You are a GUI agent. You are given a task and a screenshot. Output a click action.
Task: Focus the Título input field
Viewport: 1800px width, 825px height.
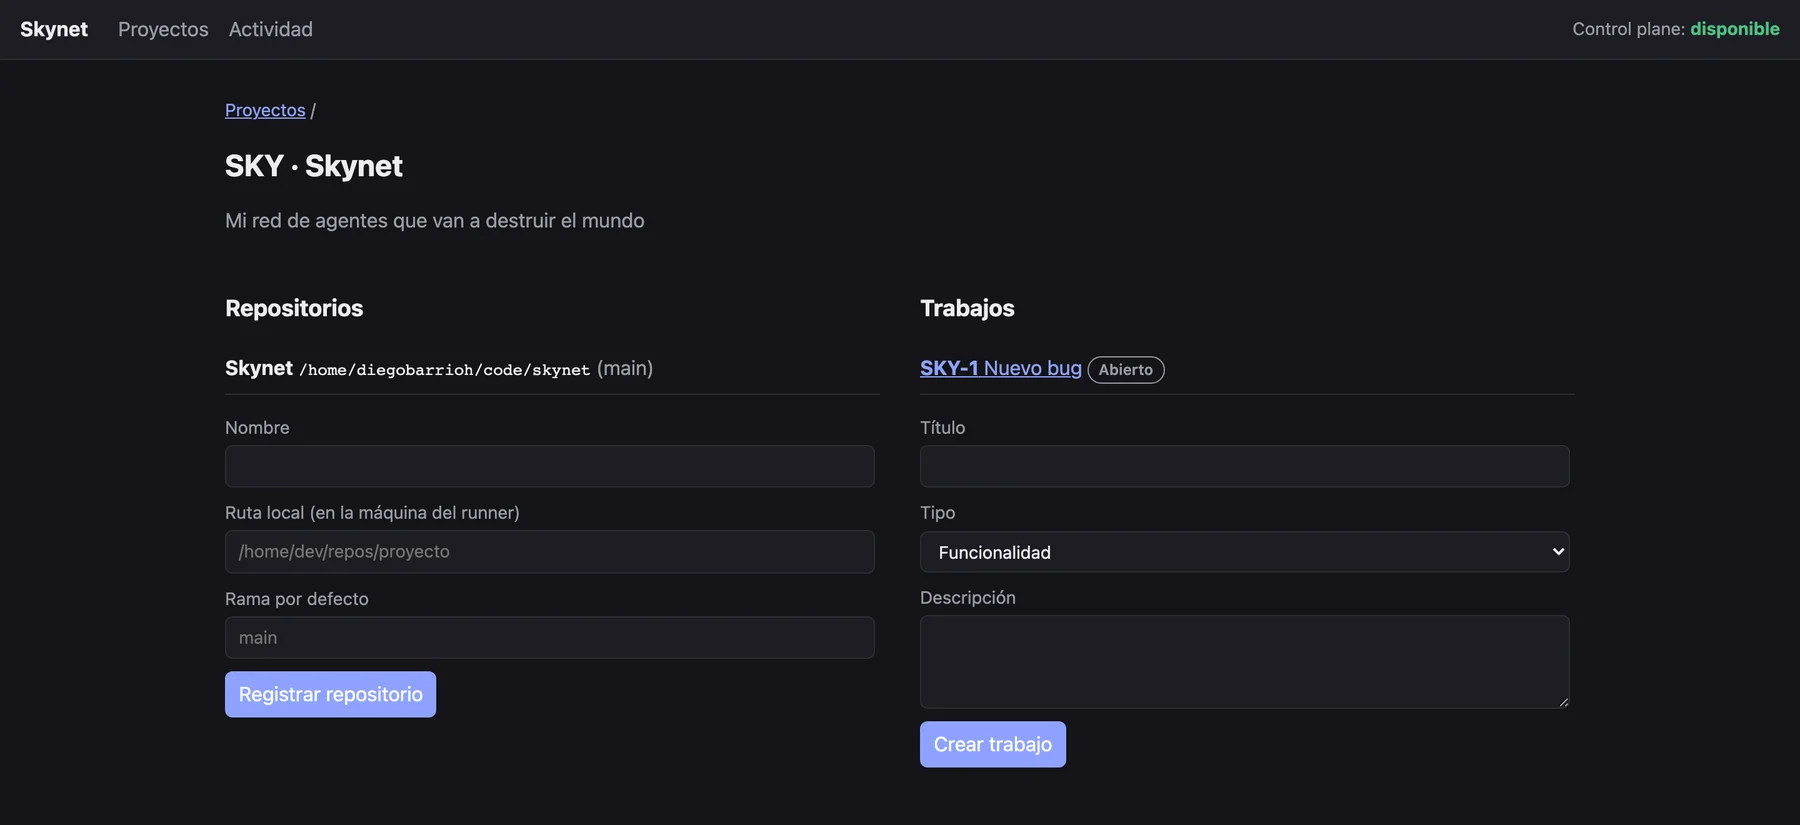coord(1245,466)
